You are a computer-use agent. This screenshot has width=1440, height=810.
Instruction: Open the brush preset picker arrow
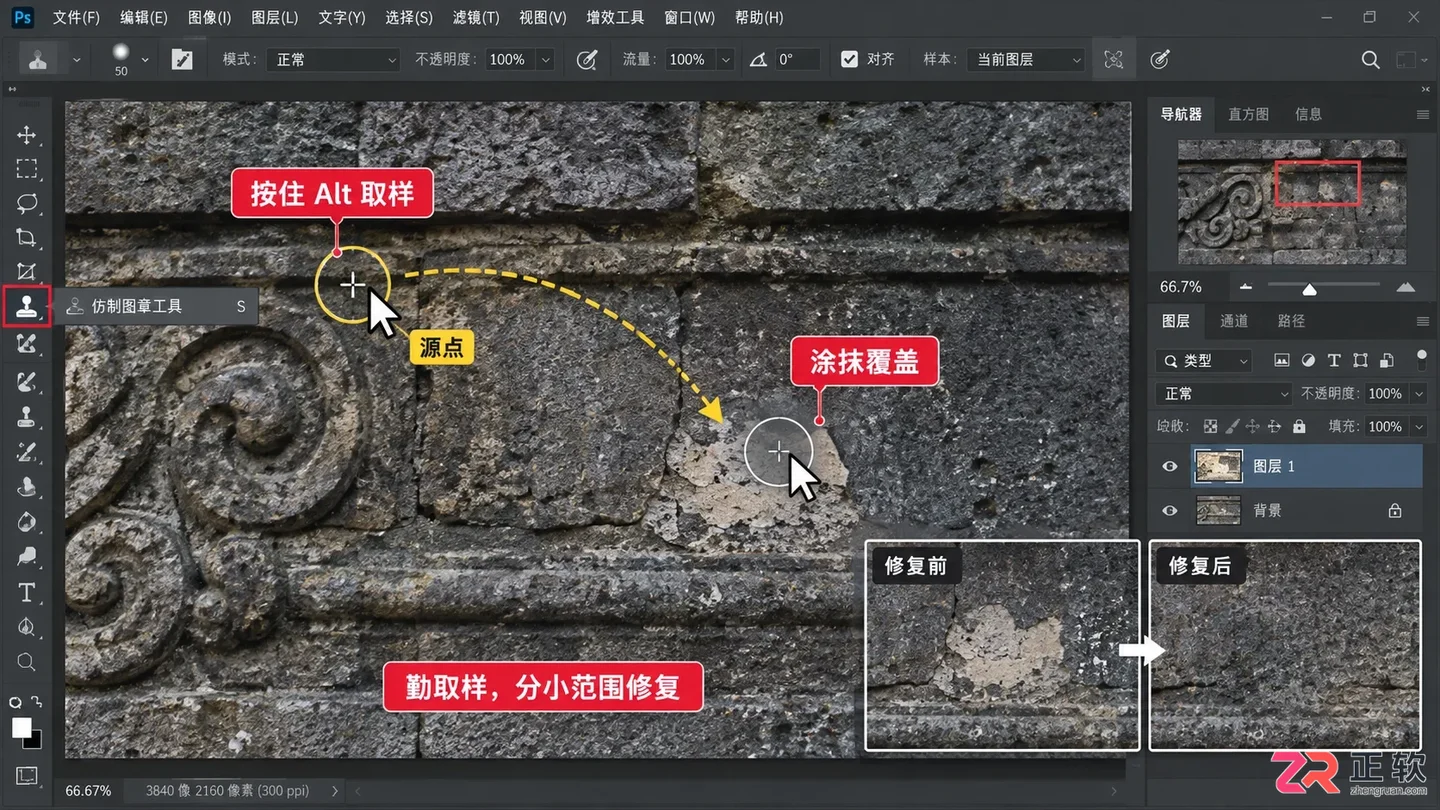tap(146, 60)
